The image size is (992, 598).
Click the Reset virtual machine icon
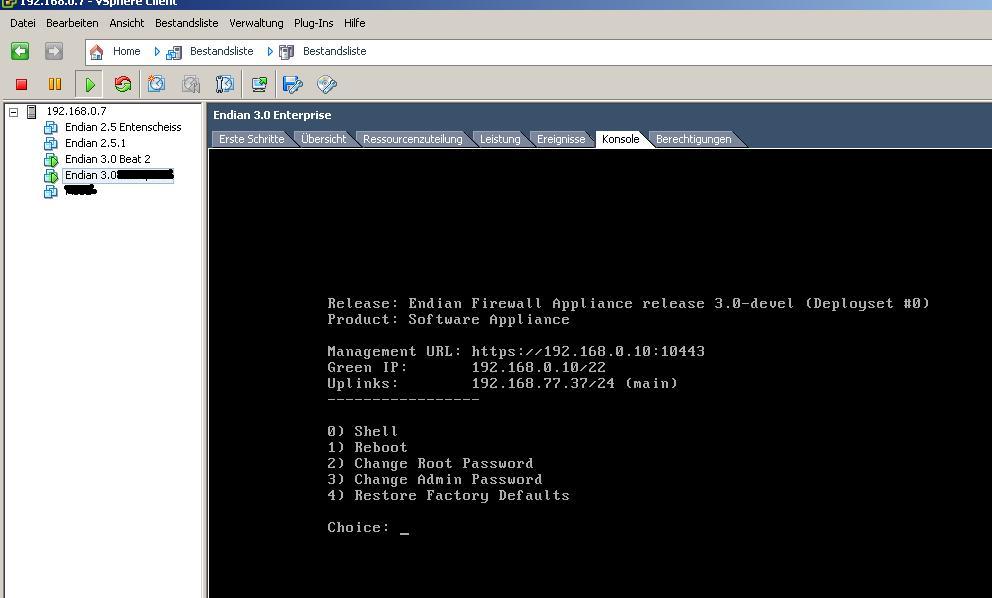click(x=123, y=85)
